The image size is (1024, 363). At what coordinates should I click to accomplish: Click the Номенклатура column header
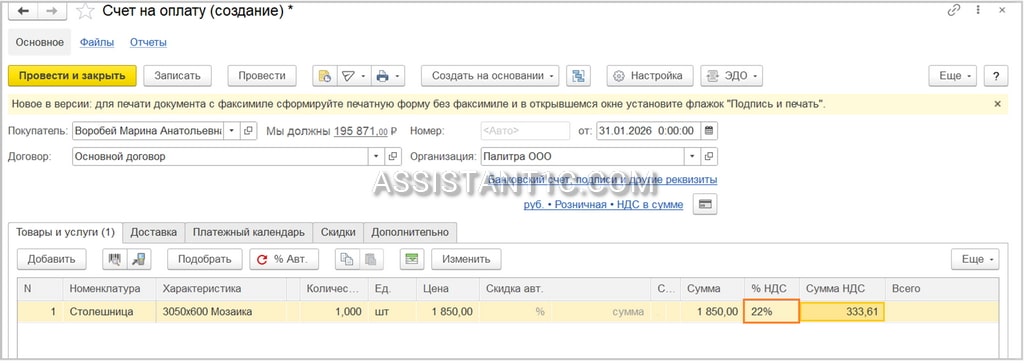pos(109,289)
